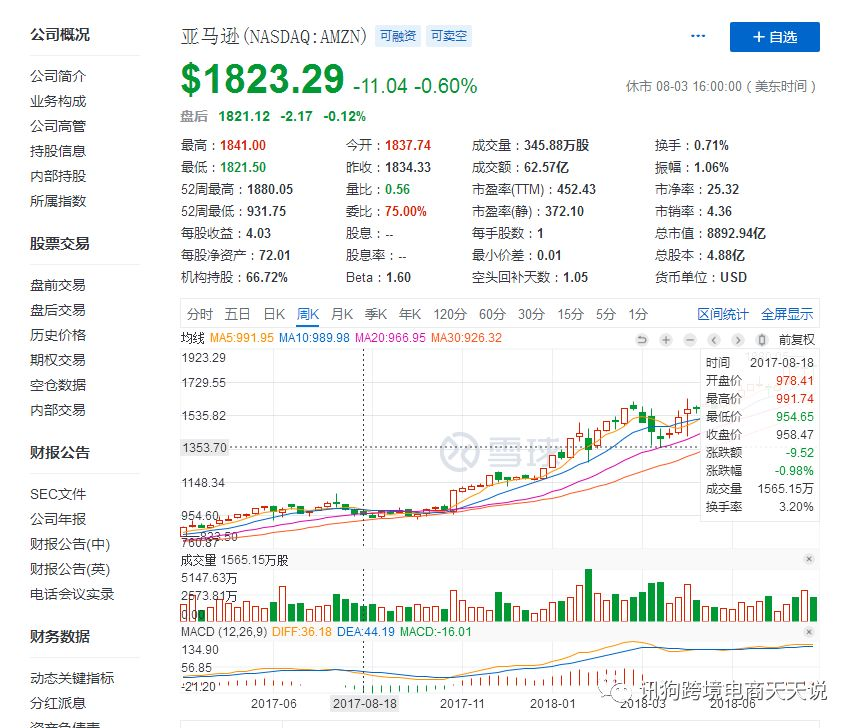Screen dimensions: 855x728
Task: Switch to the 五日 chart tab
Action: coord(237,314)
